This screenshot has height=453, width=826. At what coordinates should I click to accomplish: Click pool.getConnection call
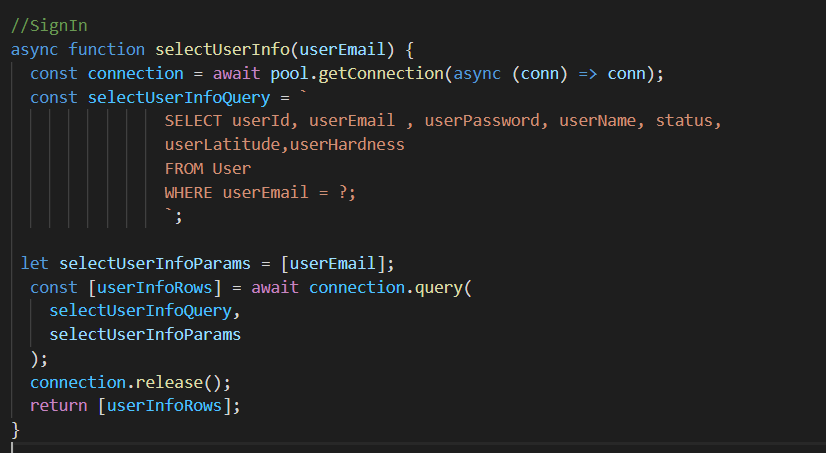click(x=357, y=74)
